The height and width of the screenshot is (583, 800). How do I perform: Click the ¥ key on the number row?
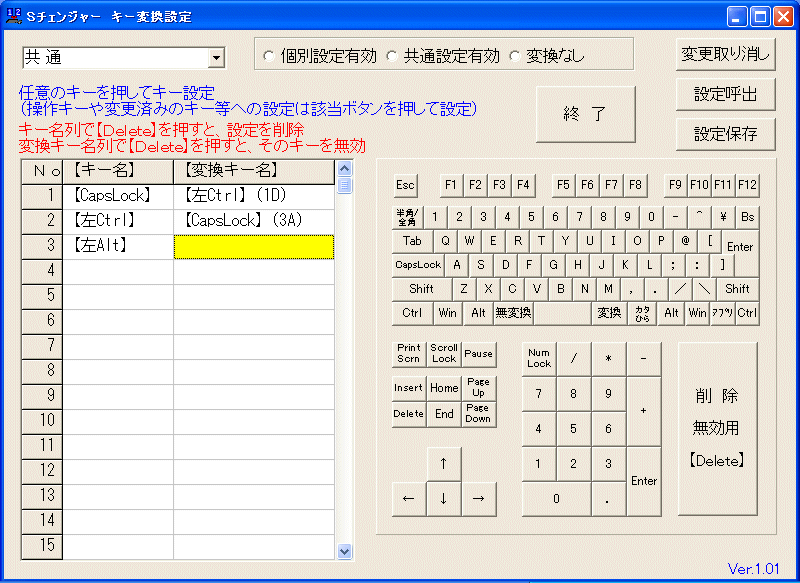(x=723, y=217)
